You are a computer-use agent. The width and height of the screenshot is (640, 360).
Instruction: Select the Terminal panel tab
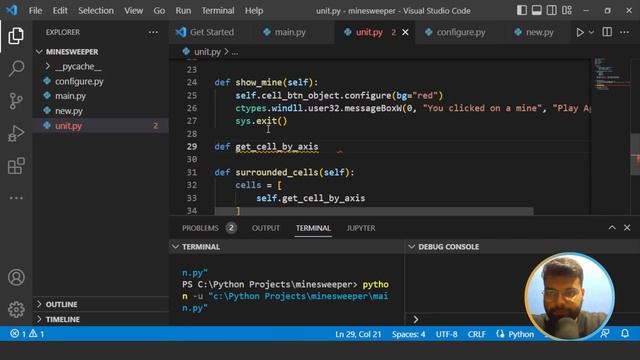point(313,228)
